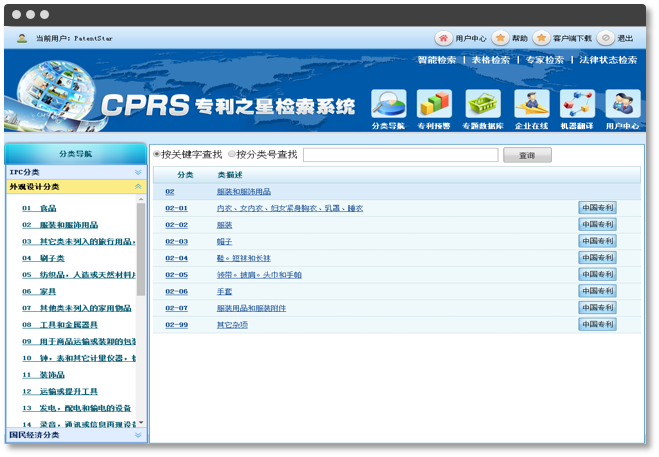This screenshot has height=457, width=659.
Task: Open the 机器翻译 network icon
Action: pyautogui.click(x=577, y=103)
